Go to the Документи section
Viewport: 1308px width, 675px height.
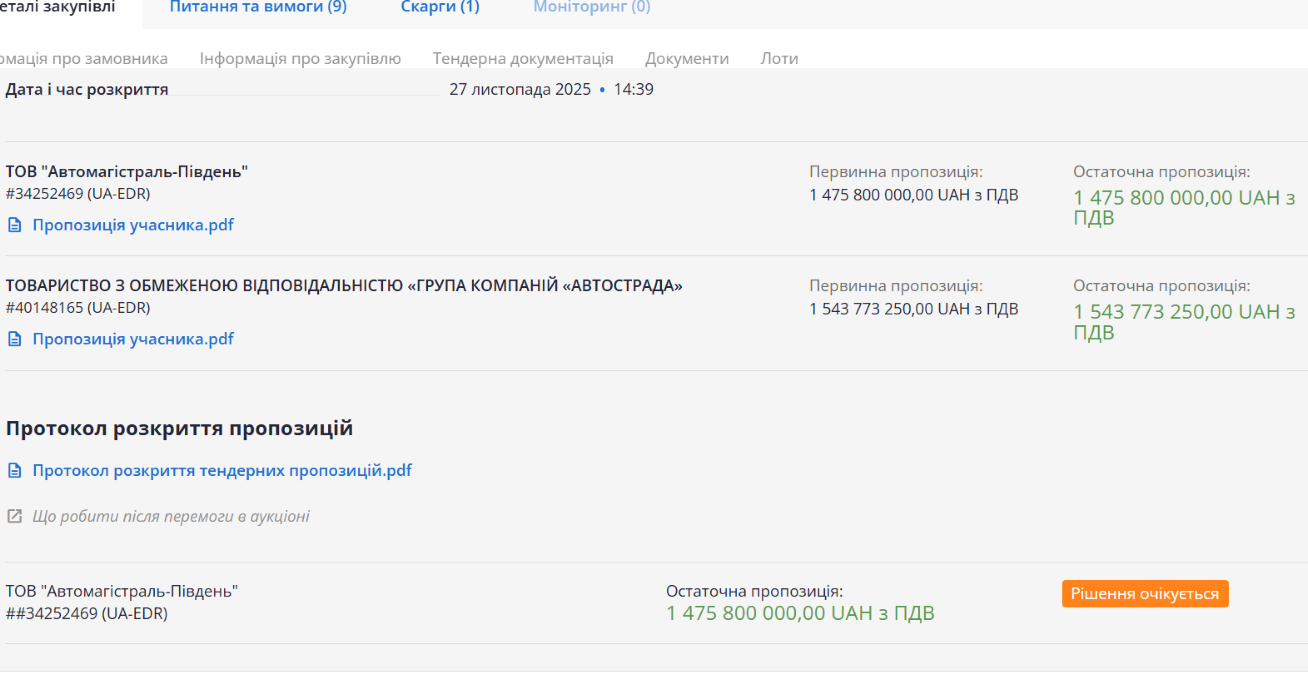click(x=687, y=59)
